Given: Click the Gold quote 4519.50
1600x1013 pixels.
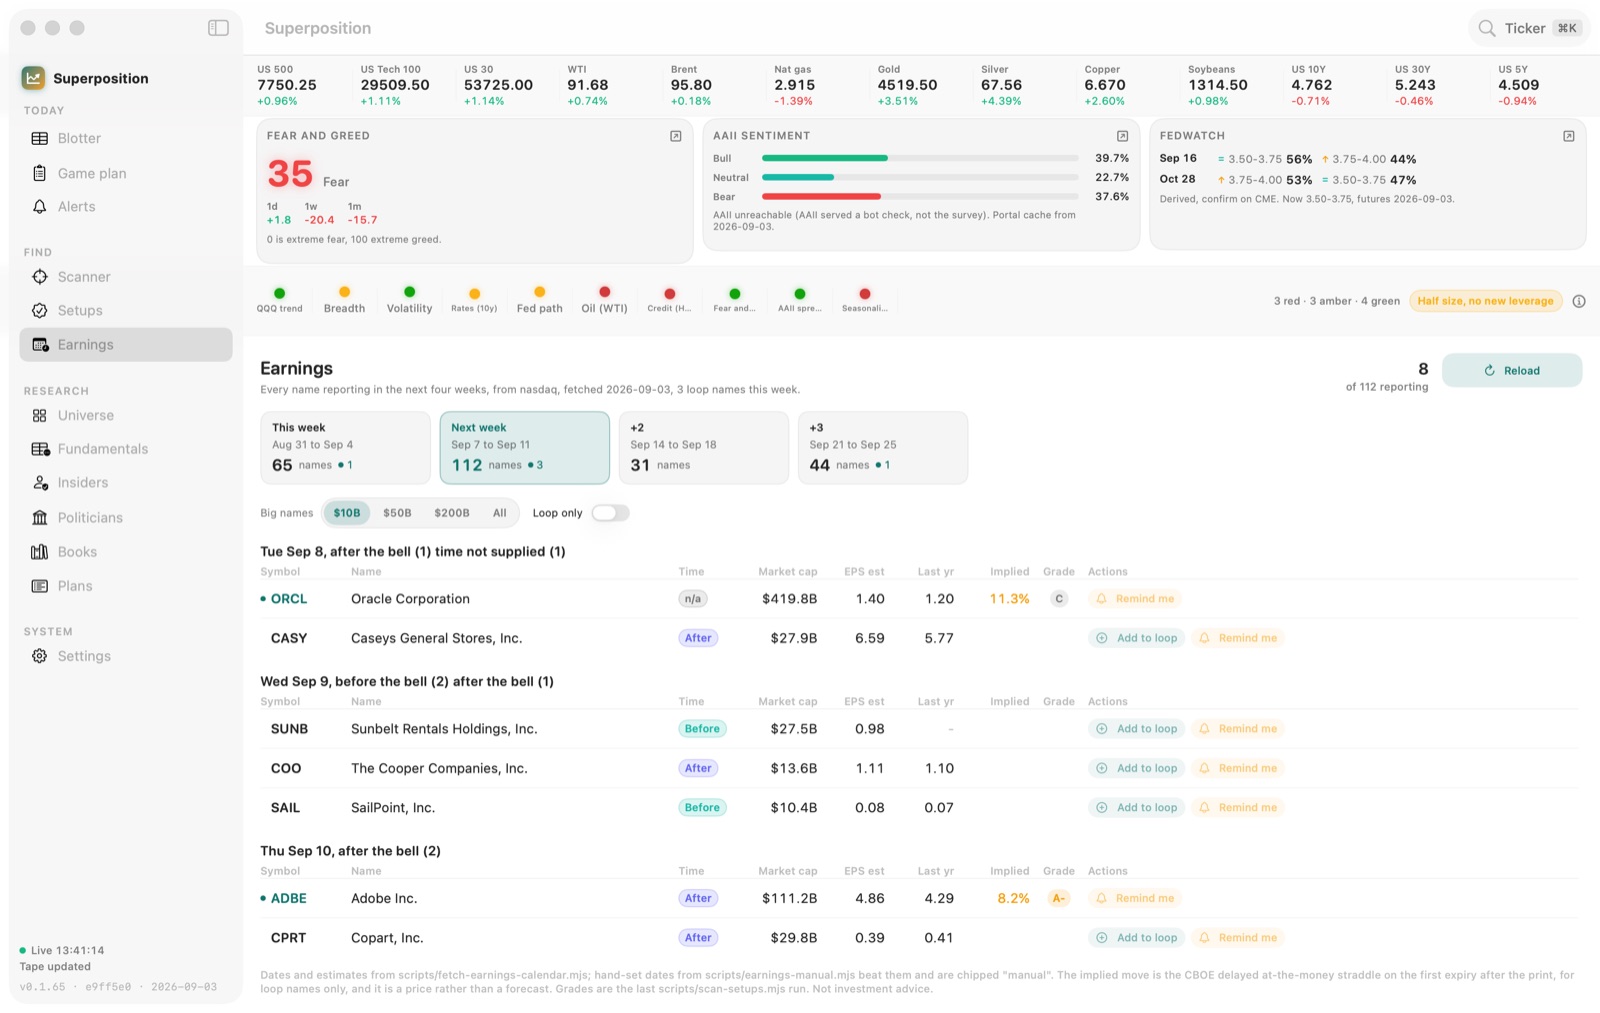Looking at the screenshot, I should point(907,85).
